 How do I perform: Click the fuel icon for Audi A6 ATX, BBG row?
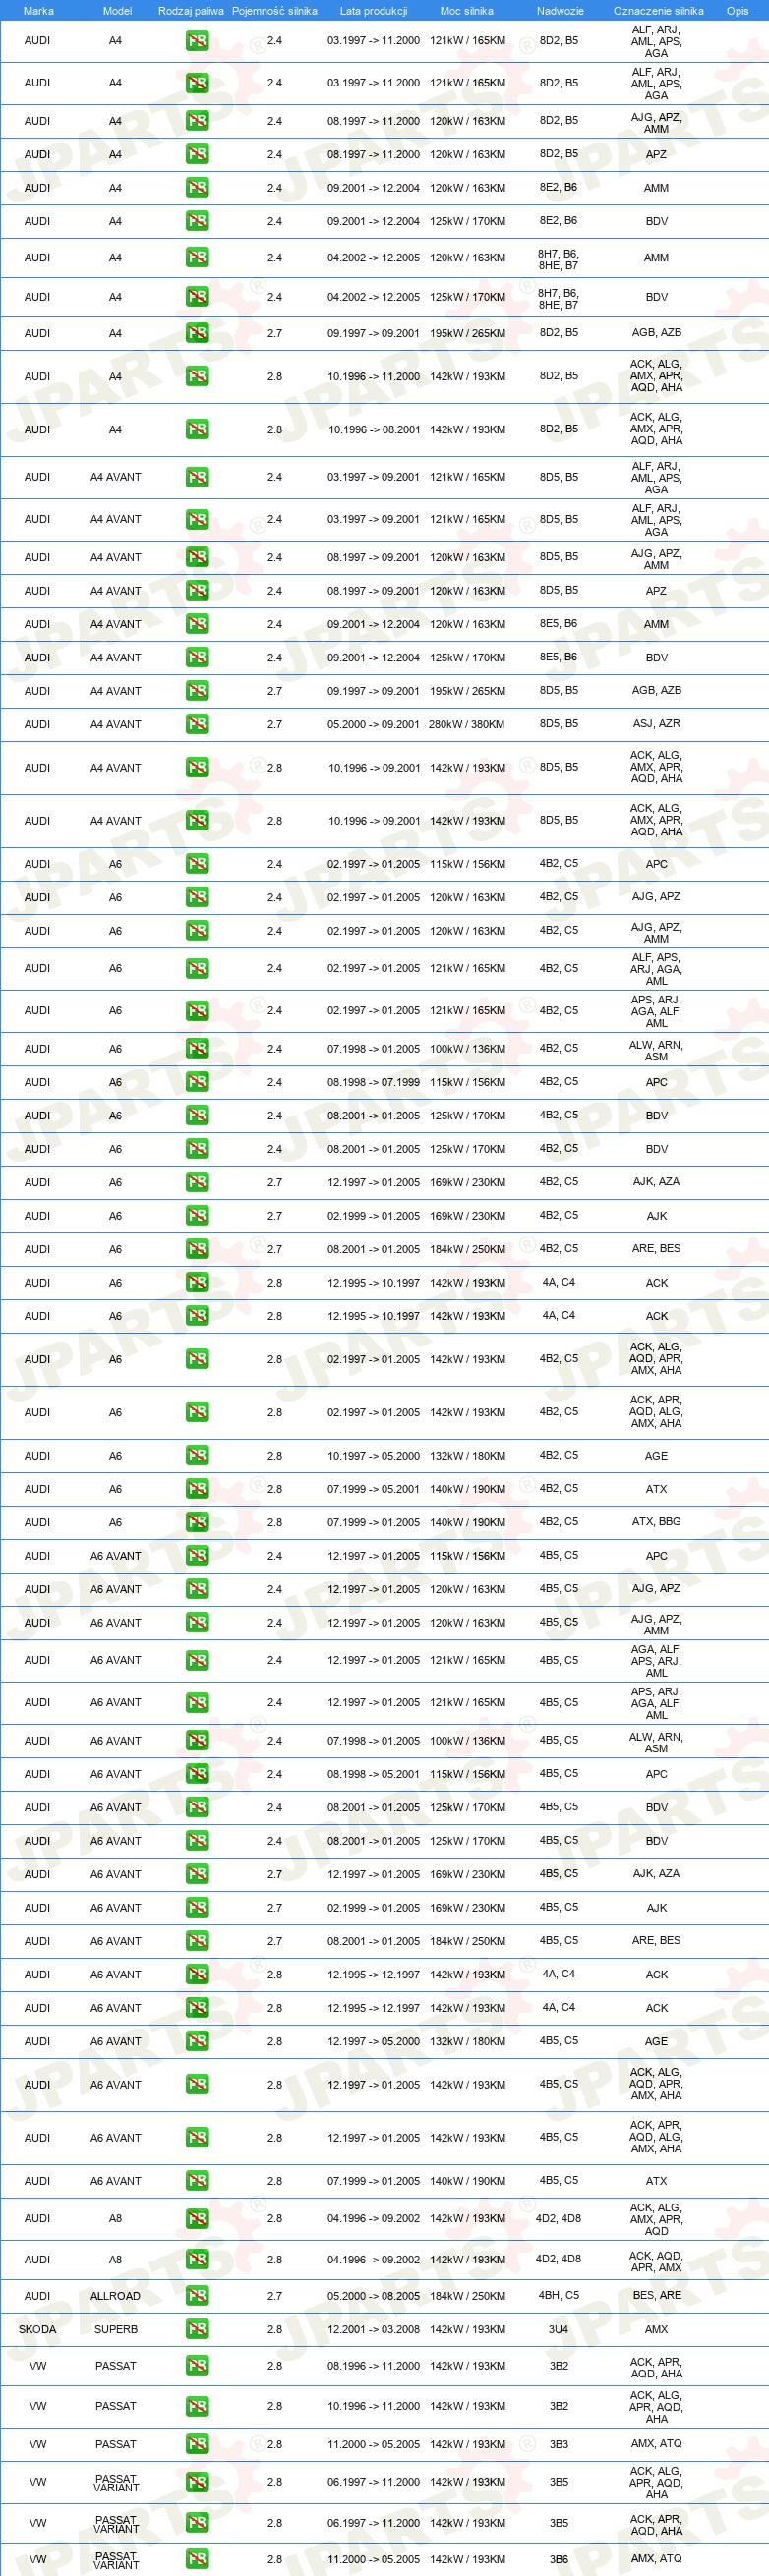point(197,1522)
